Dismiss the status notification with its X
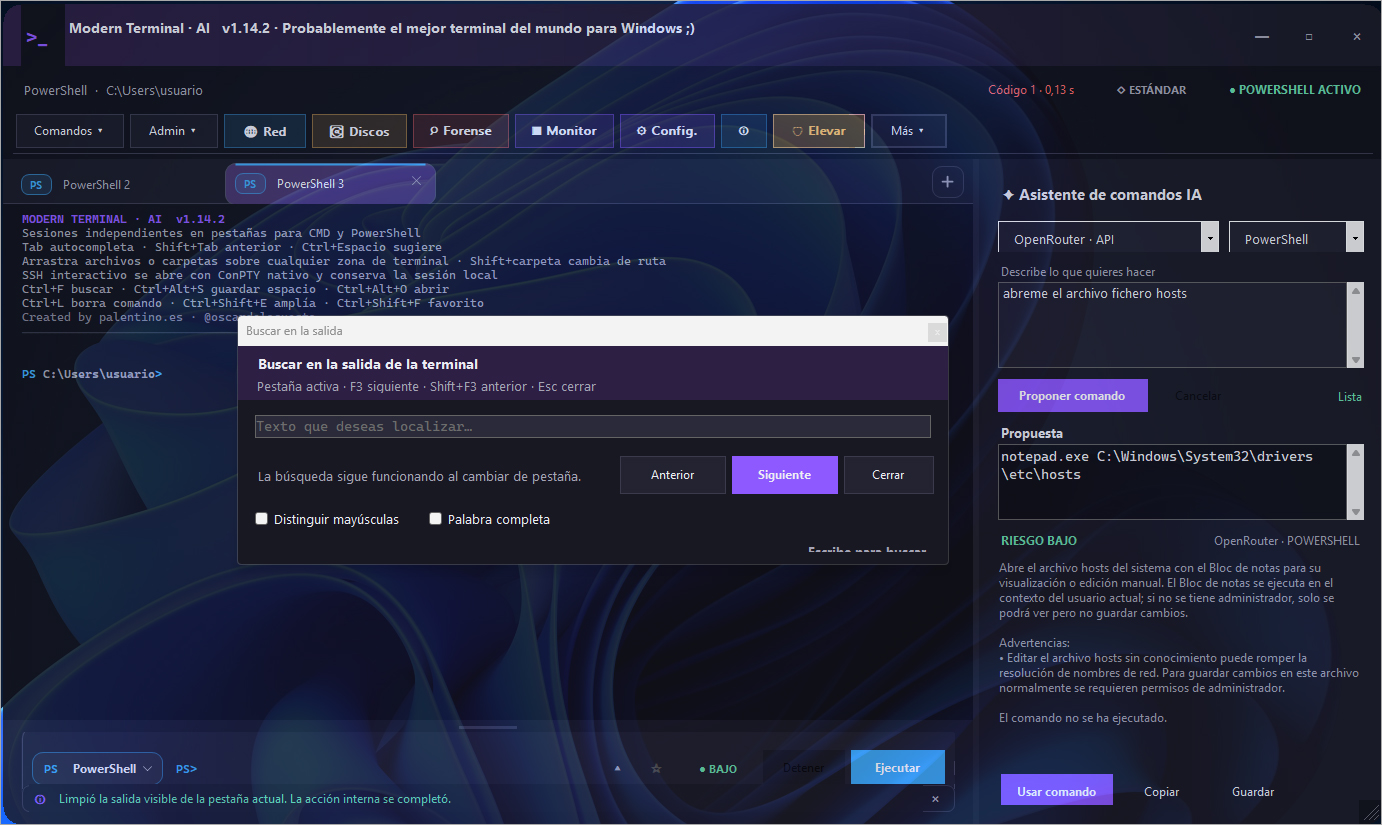This screenshot has width=1382, height=825. tap(935, 799)
